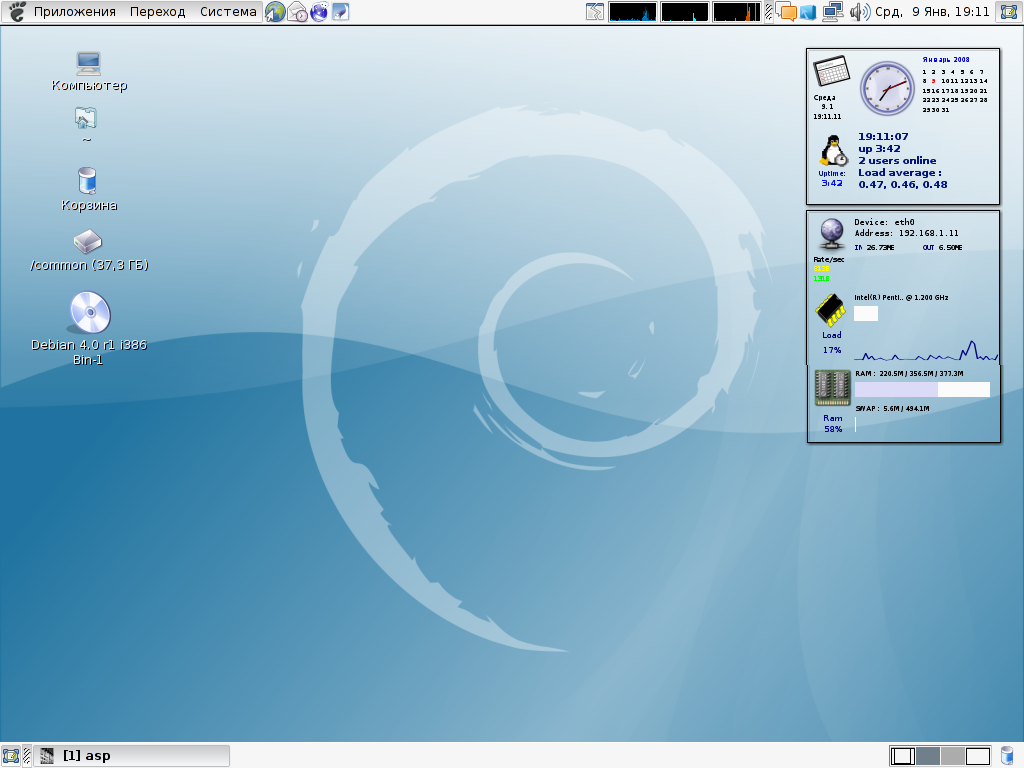Click the calendar icon in desktop widget

(x=831, y=71)
